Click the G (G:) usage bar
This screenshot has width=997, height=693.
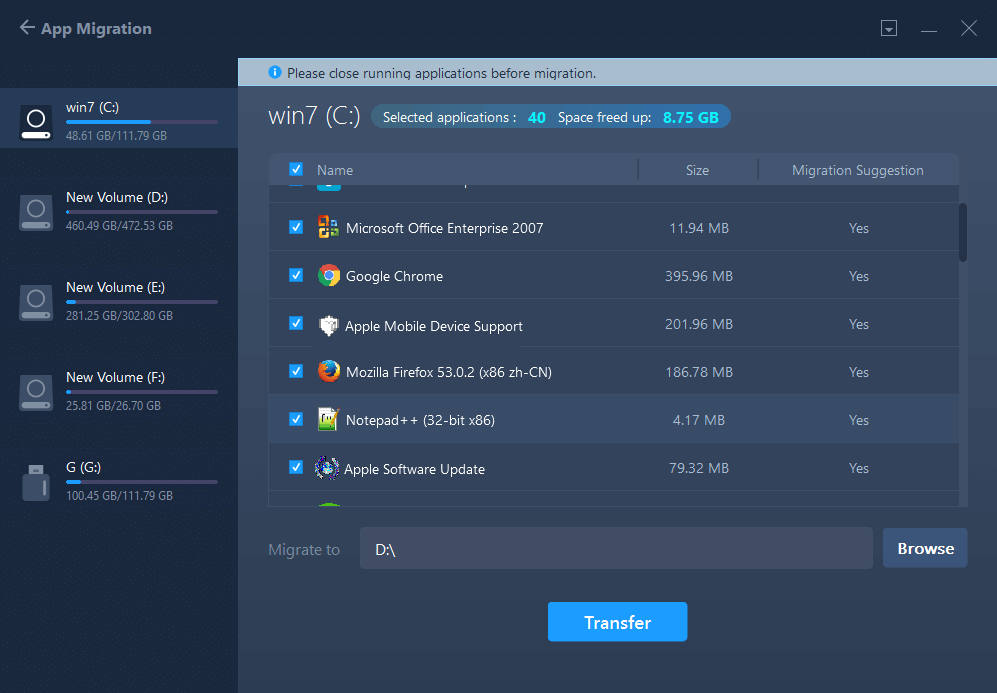coord(142,482)
